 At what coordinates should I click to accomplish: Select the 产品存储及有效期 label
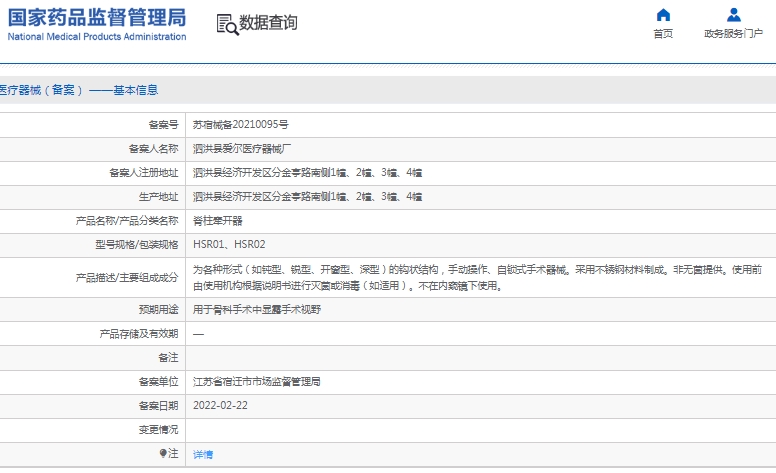click(139, 334)
